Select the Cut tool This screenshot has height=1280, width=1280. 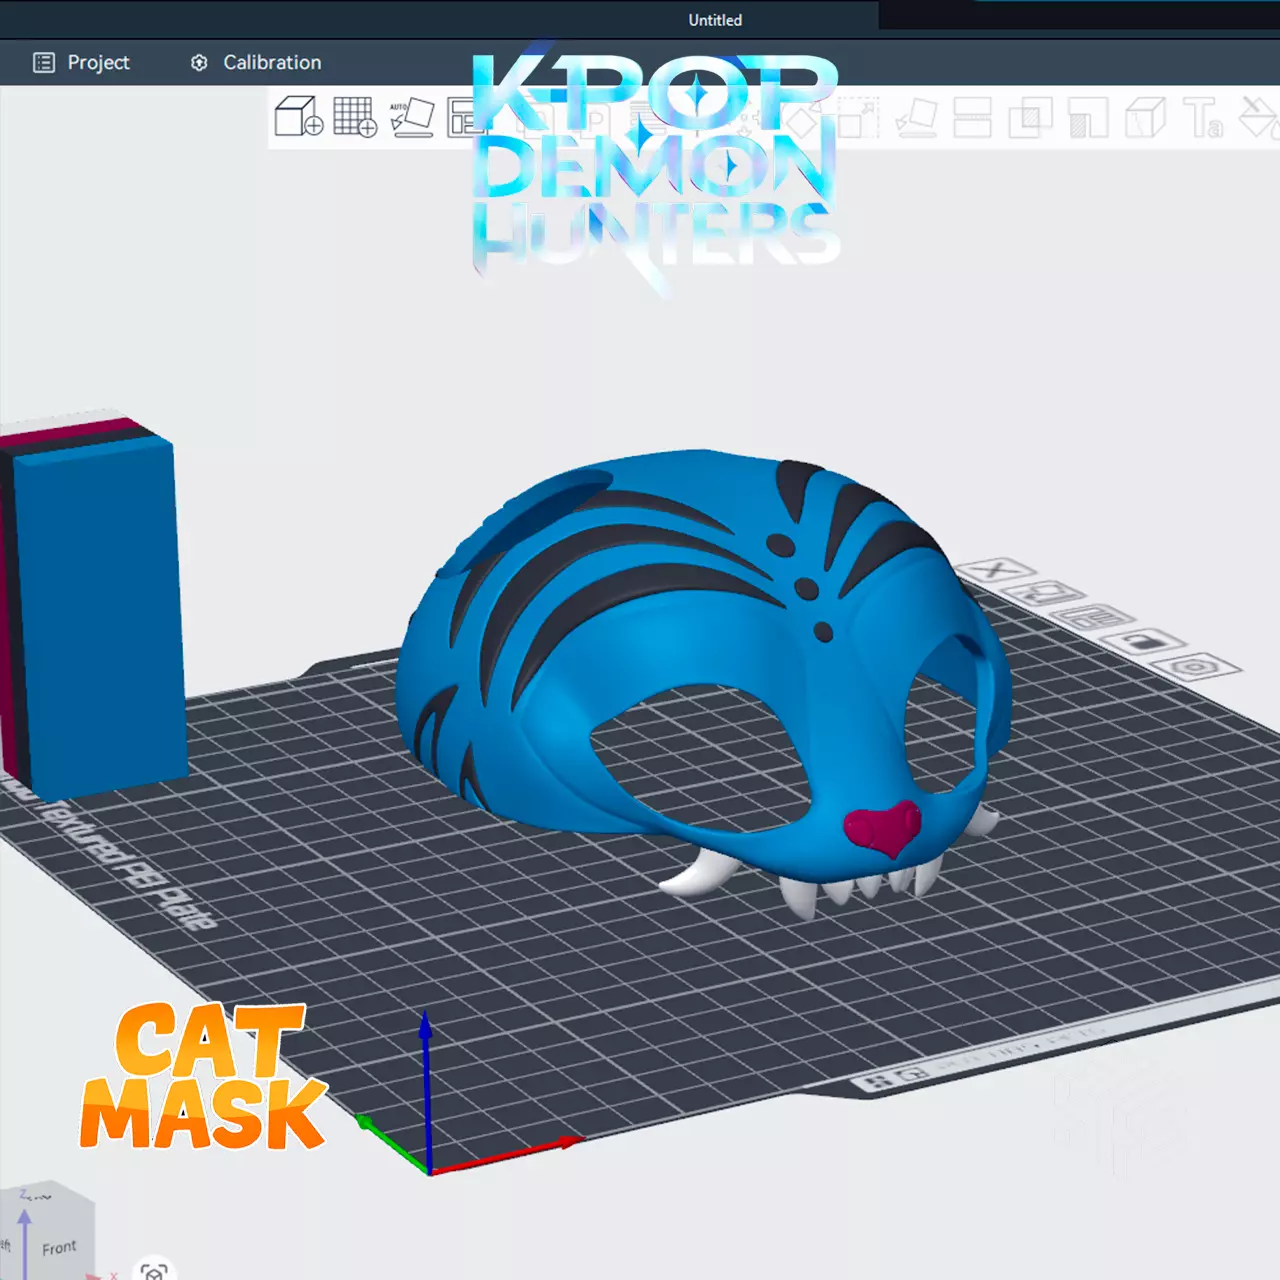(x=972, y=117)
